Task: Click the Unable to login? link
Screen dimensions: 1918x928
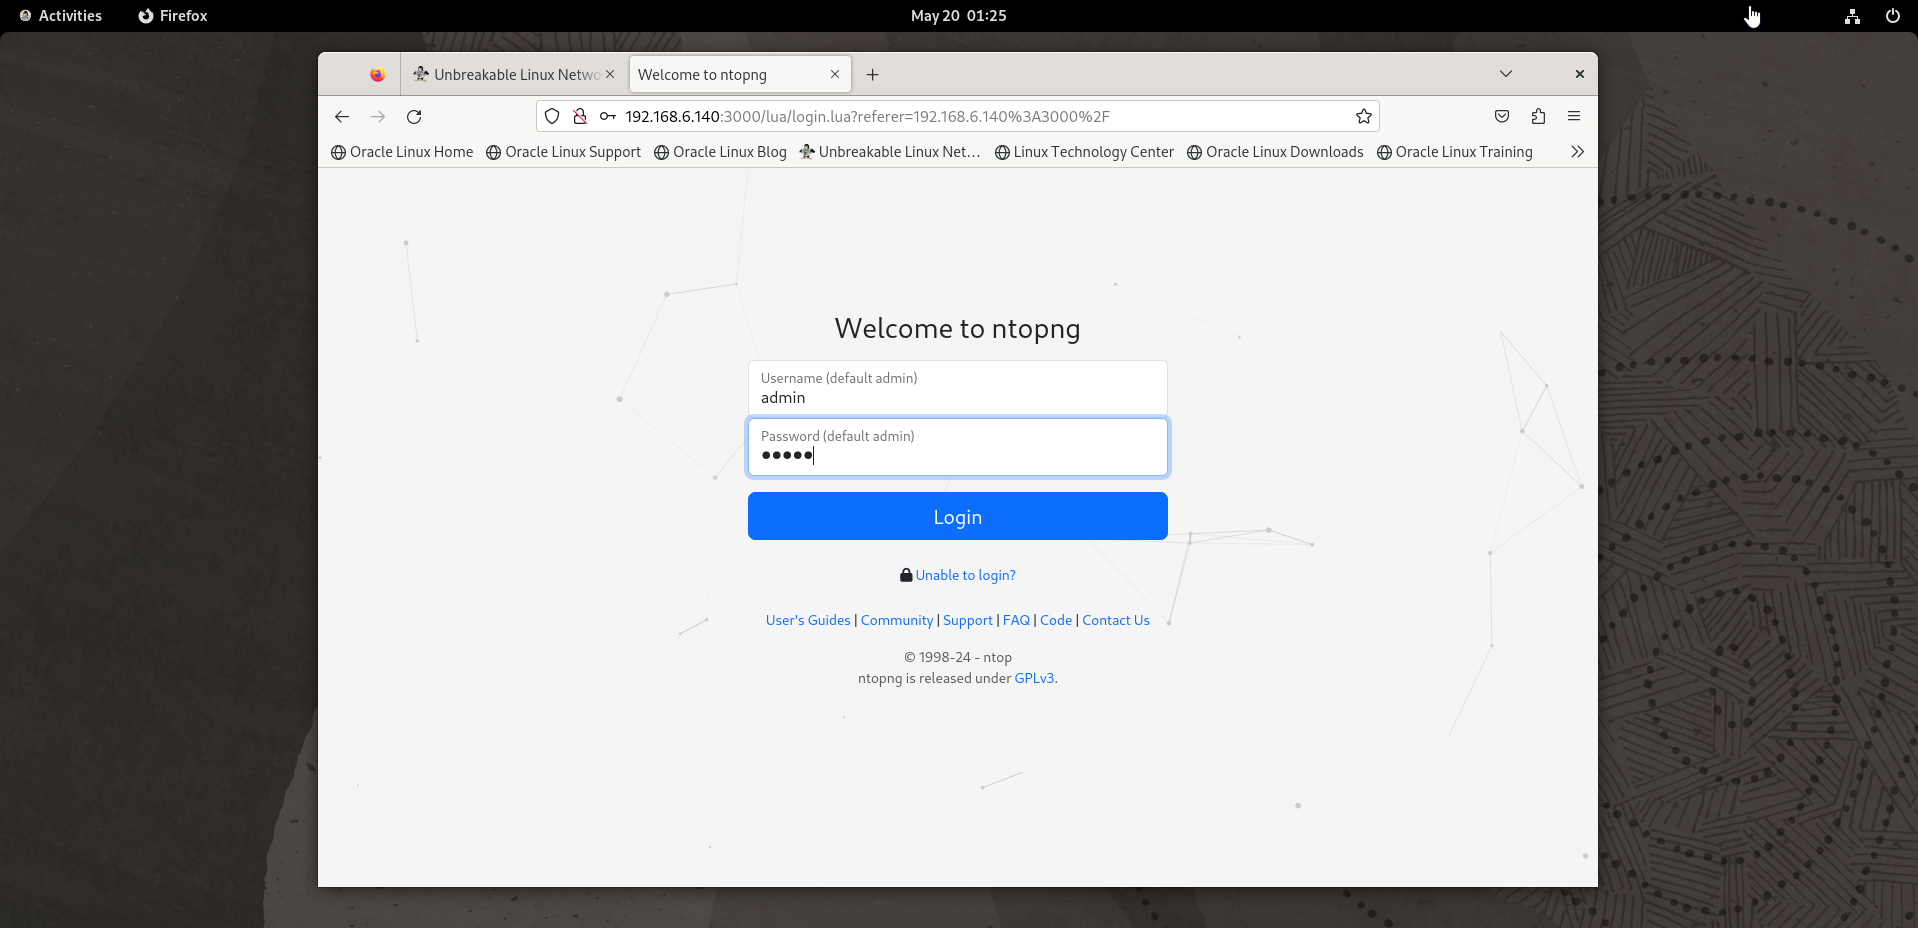Action: 965,576
